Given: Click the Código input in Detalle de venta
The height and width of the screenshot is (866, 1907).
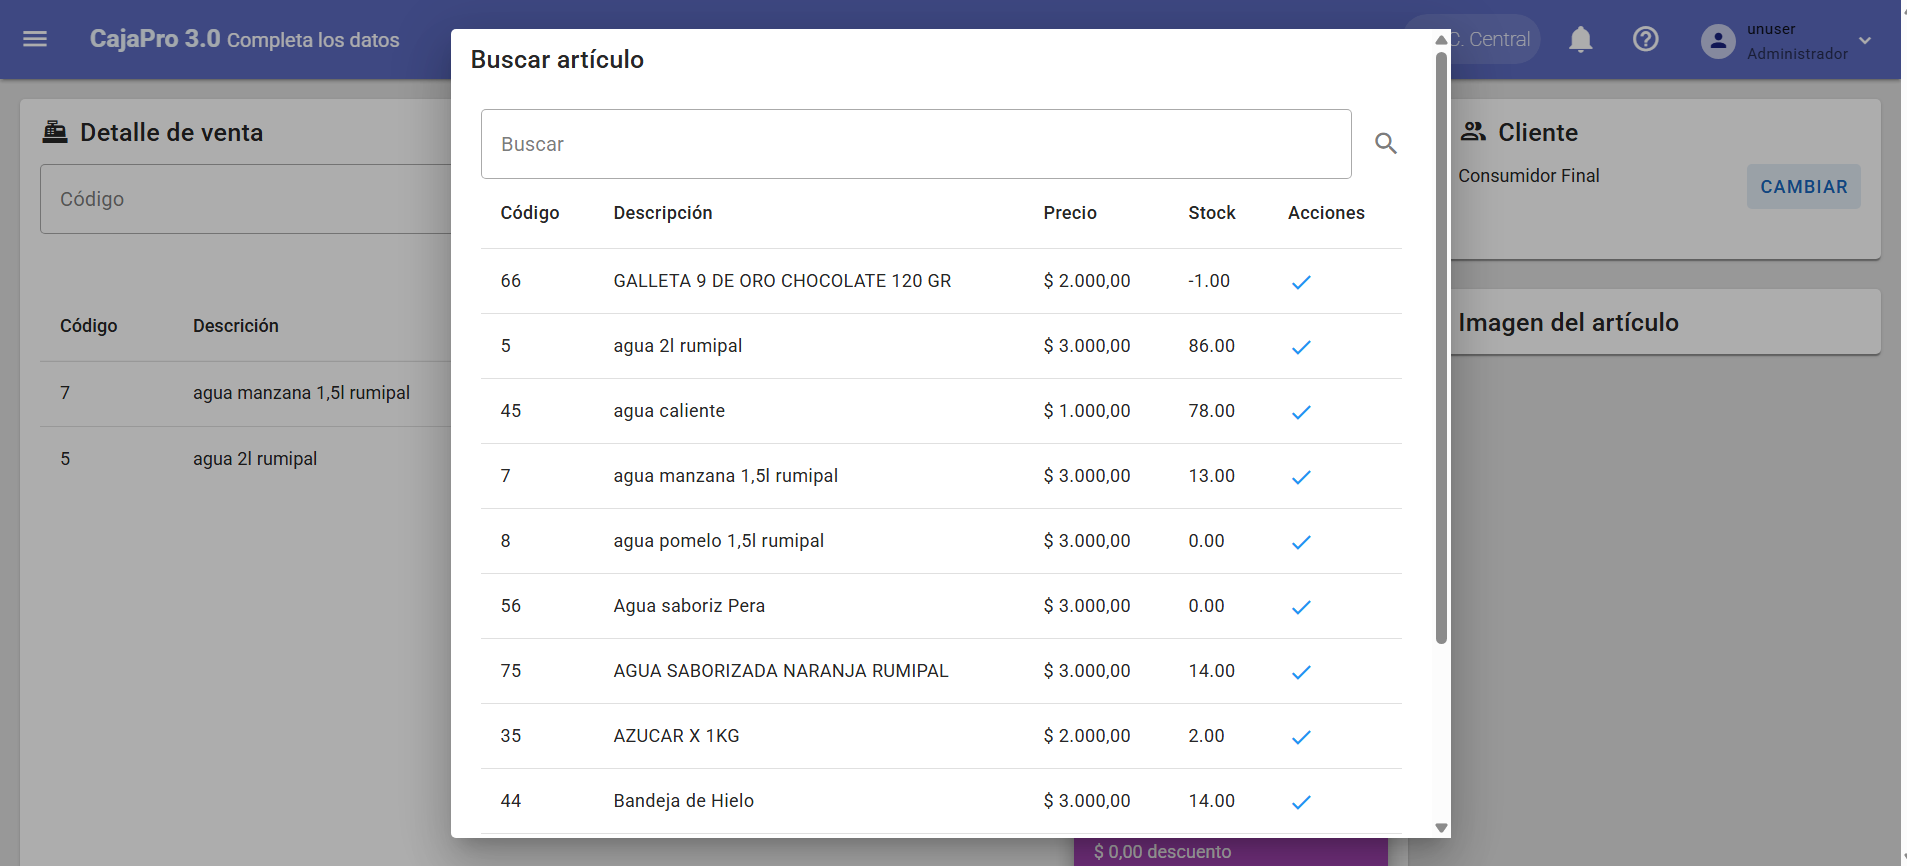Looking at the screenshot, I should tap(246, 199).
